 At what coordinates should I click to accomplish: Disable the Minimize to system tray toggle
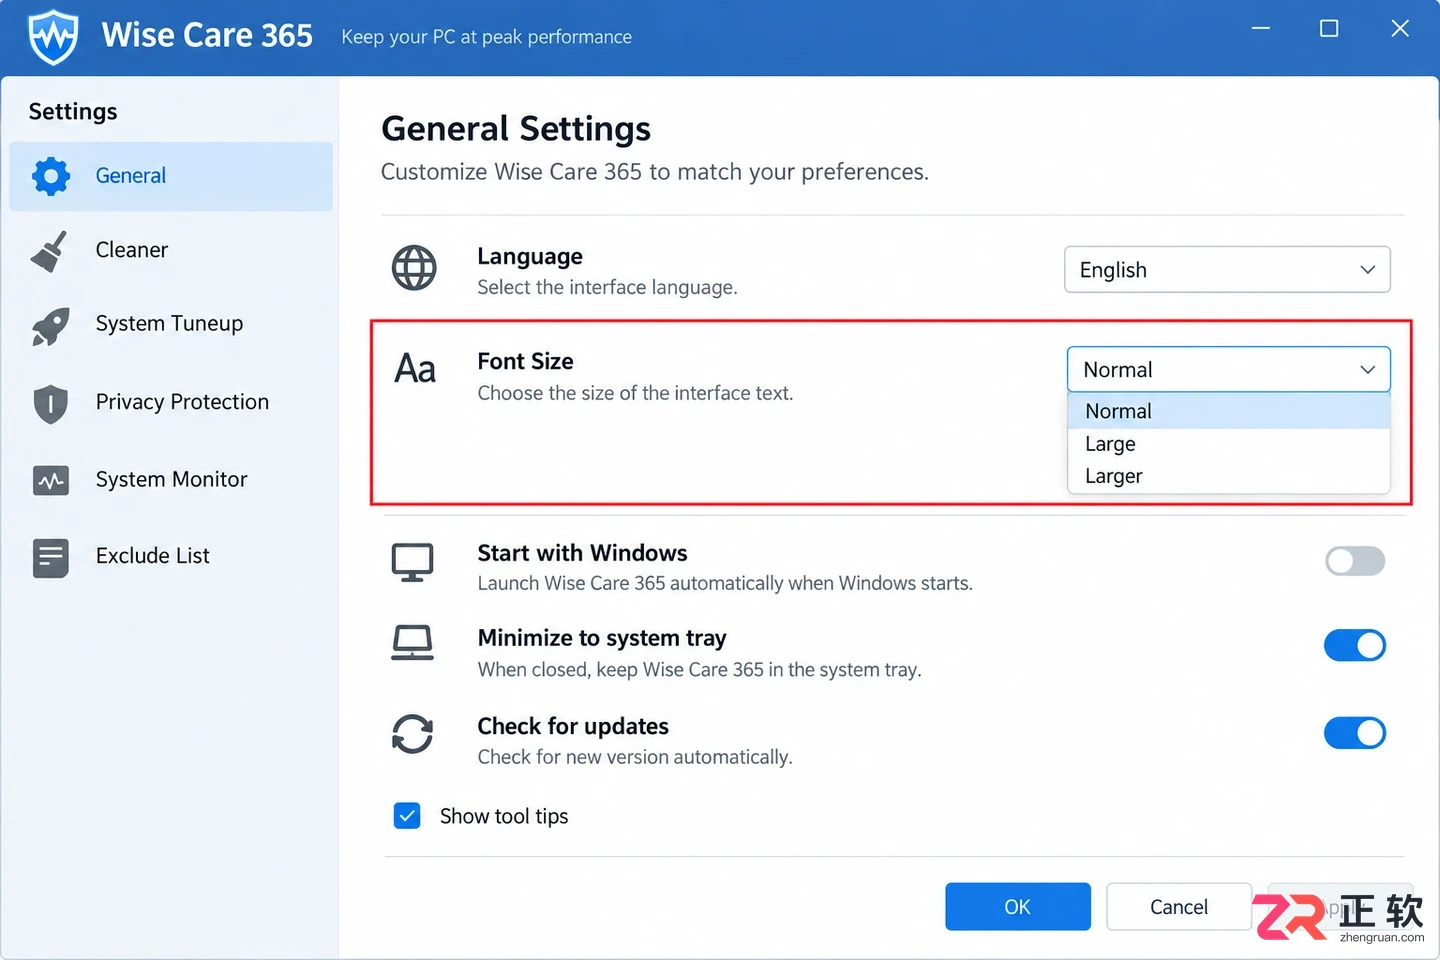pos(1355,645)
